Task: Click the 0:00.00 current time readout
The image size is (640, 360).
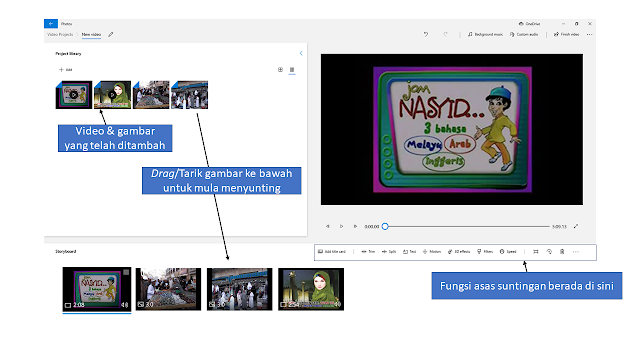Action: 371,227
